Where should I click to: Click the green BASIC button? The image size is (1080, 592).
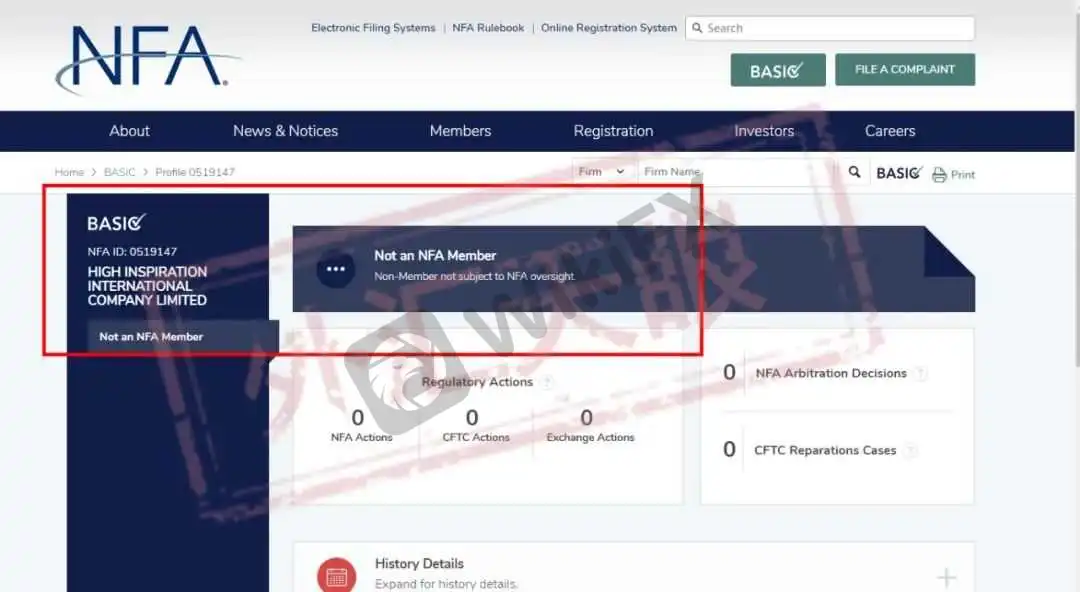tap(778, 70)
